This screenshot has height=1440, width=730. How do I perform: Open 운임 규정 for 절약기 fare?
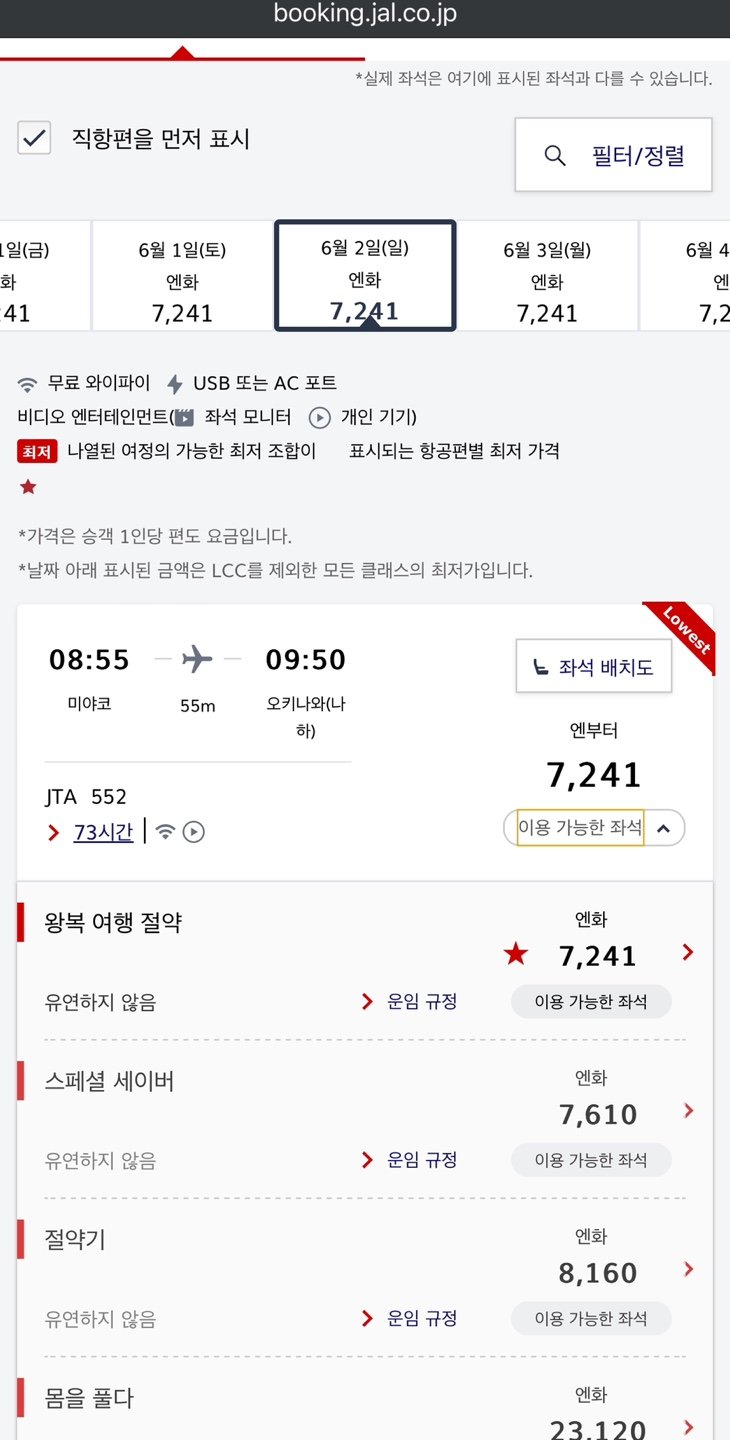click(x=421, y=1319)
